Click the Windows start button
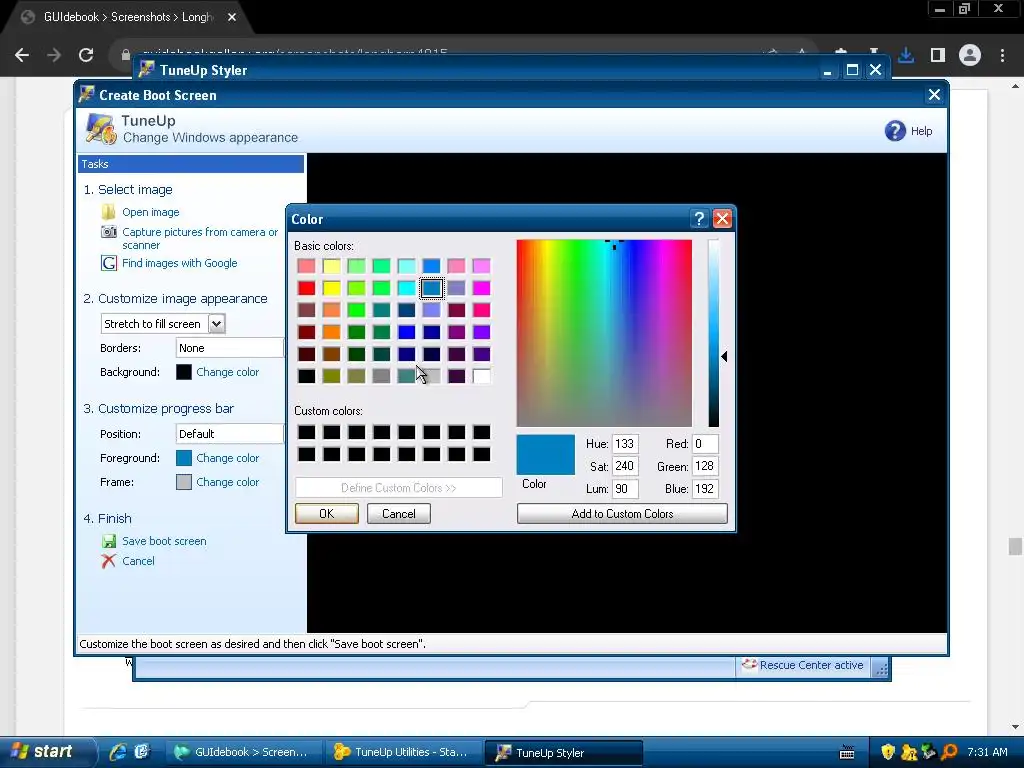The height and width of the screenshot is (768, 1024). tap(46, 752)
